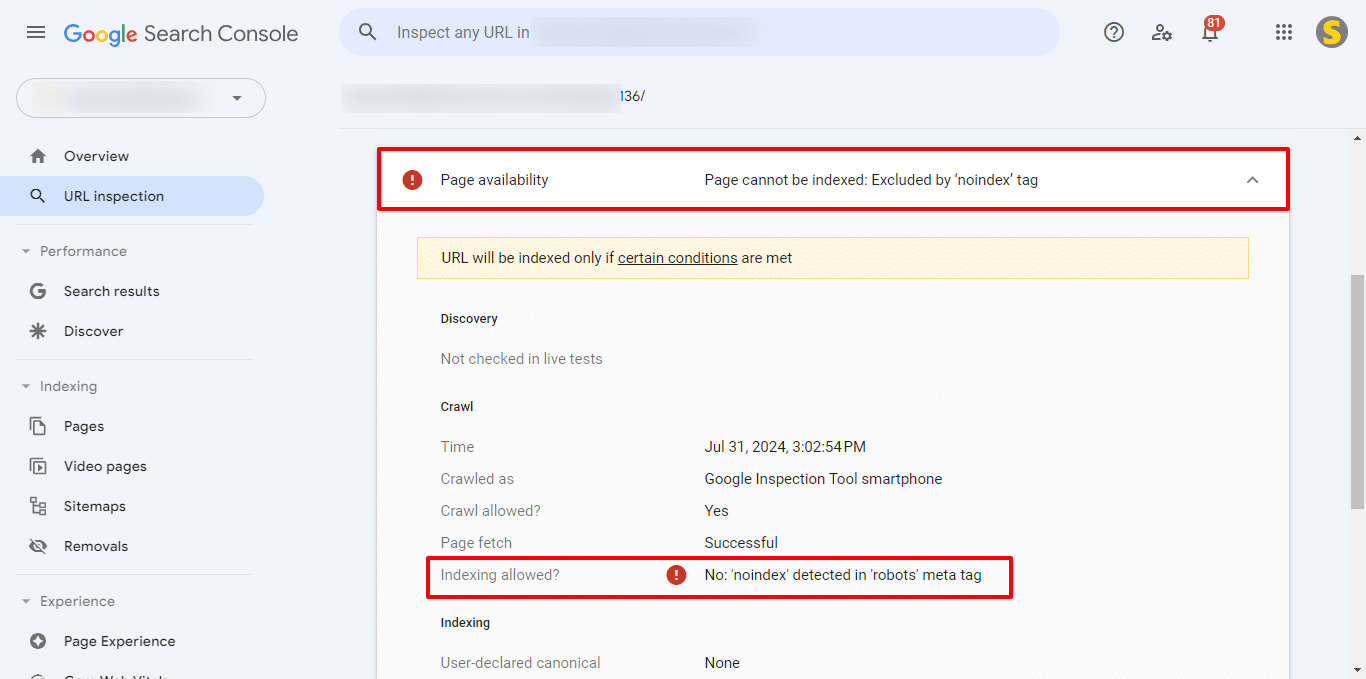Screen dimensions: 1366x679
Task: Click Page availability header text
Action: pyautogui.click(x=495, y=180)
